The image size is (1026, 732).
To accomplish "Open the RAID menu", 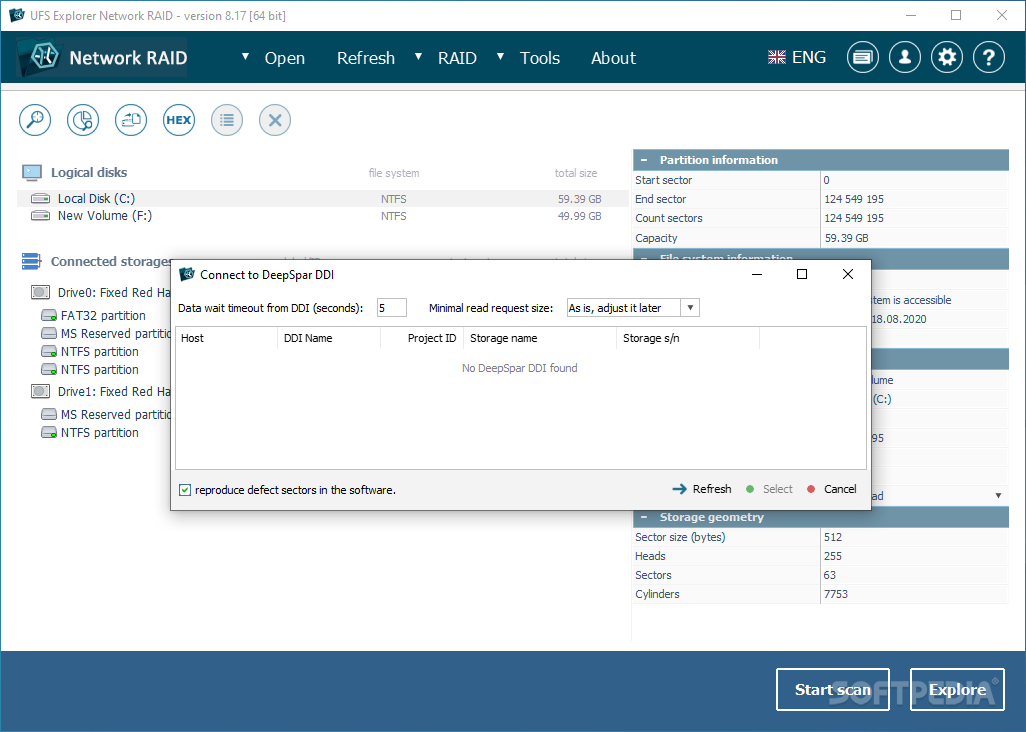I will coord(457,58).
